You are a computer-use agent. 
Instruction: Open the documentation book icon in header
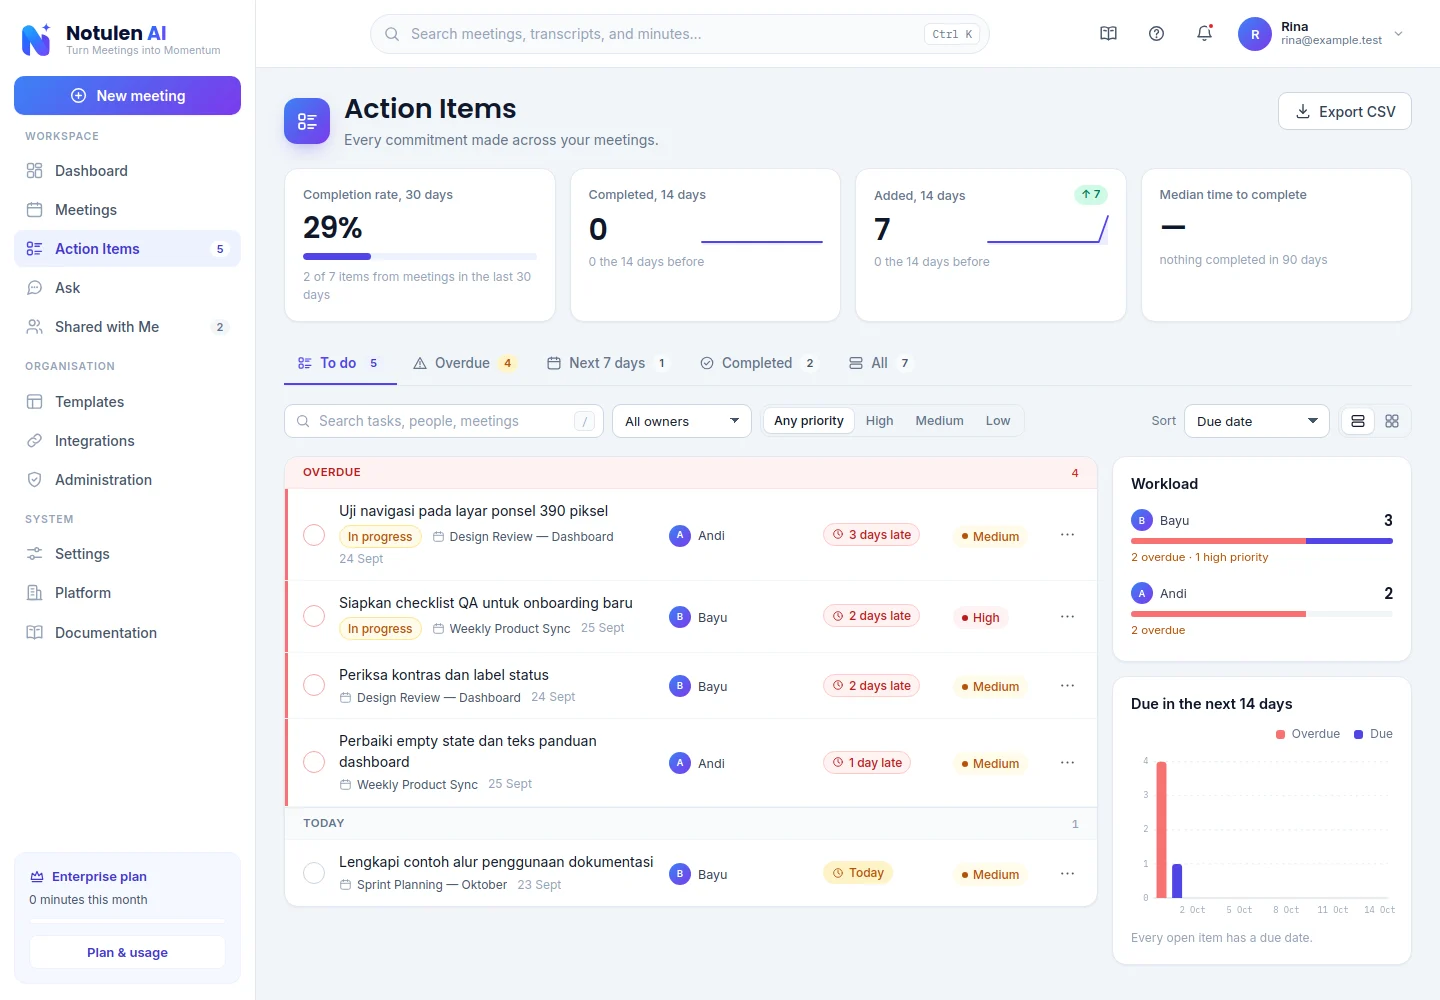[1108, 34]
